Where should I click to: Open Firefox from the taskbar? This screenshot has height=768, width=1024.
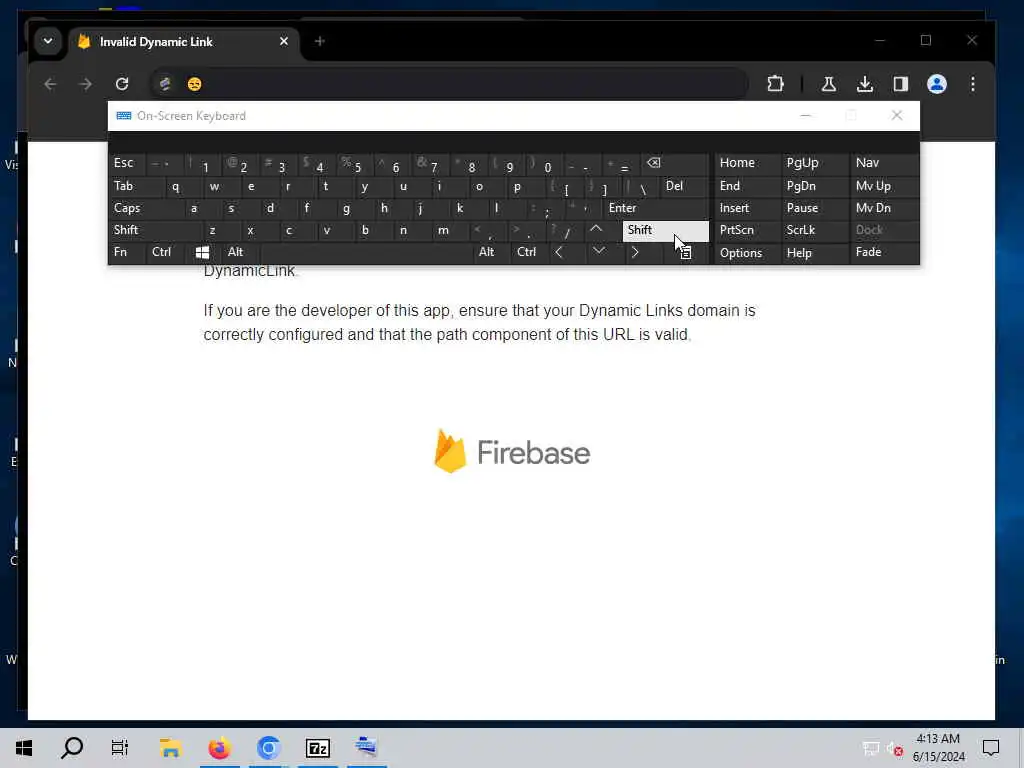(x=219, y=748)
